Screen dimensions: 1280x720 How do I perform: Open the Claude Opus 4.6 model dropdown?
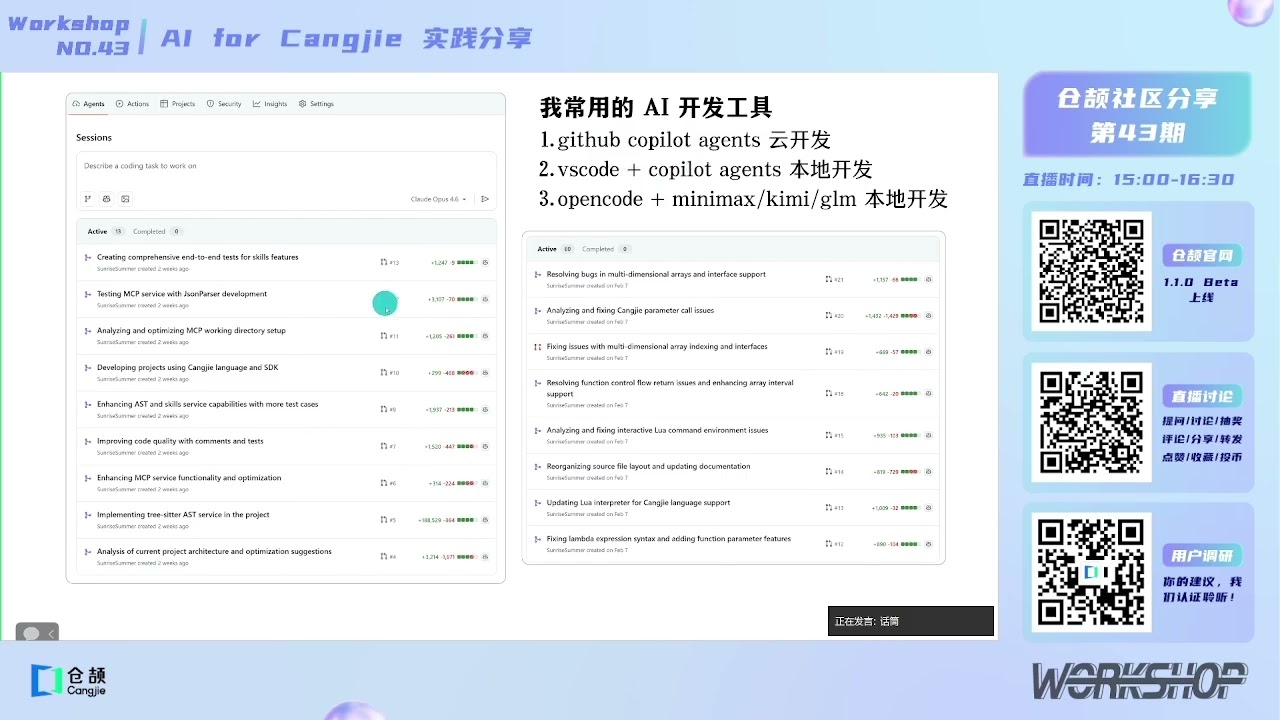[x=438, y=199]
